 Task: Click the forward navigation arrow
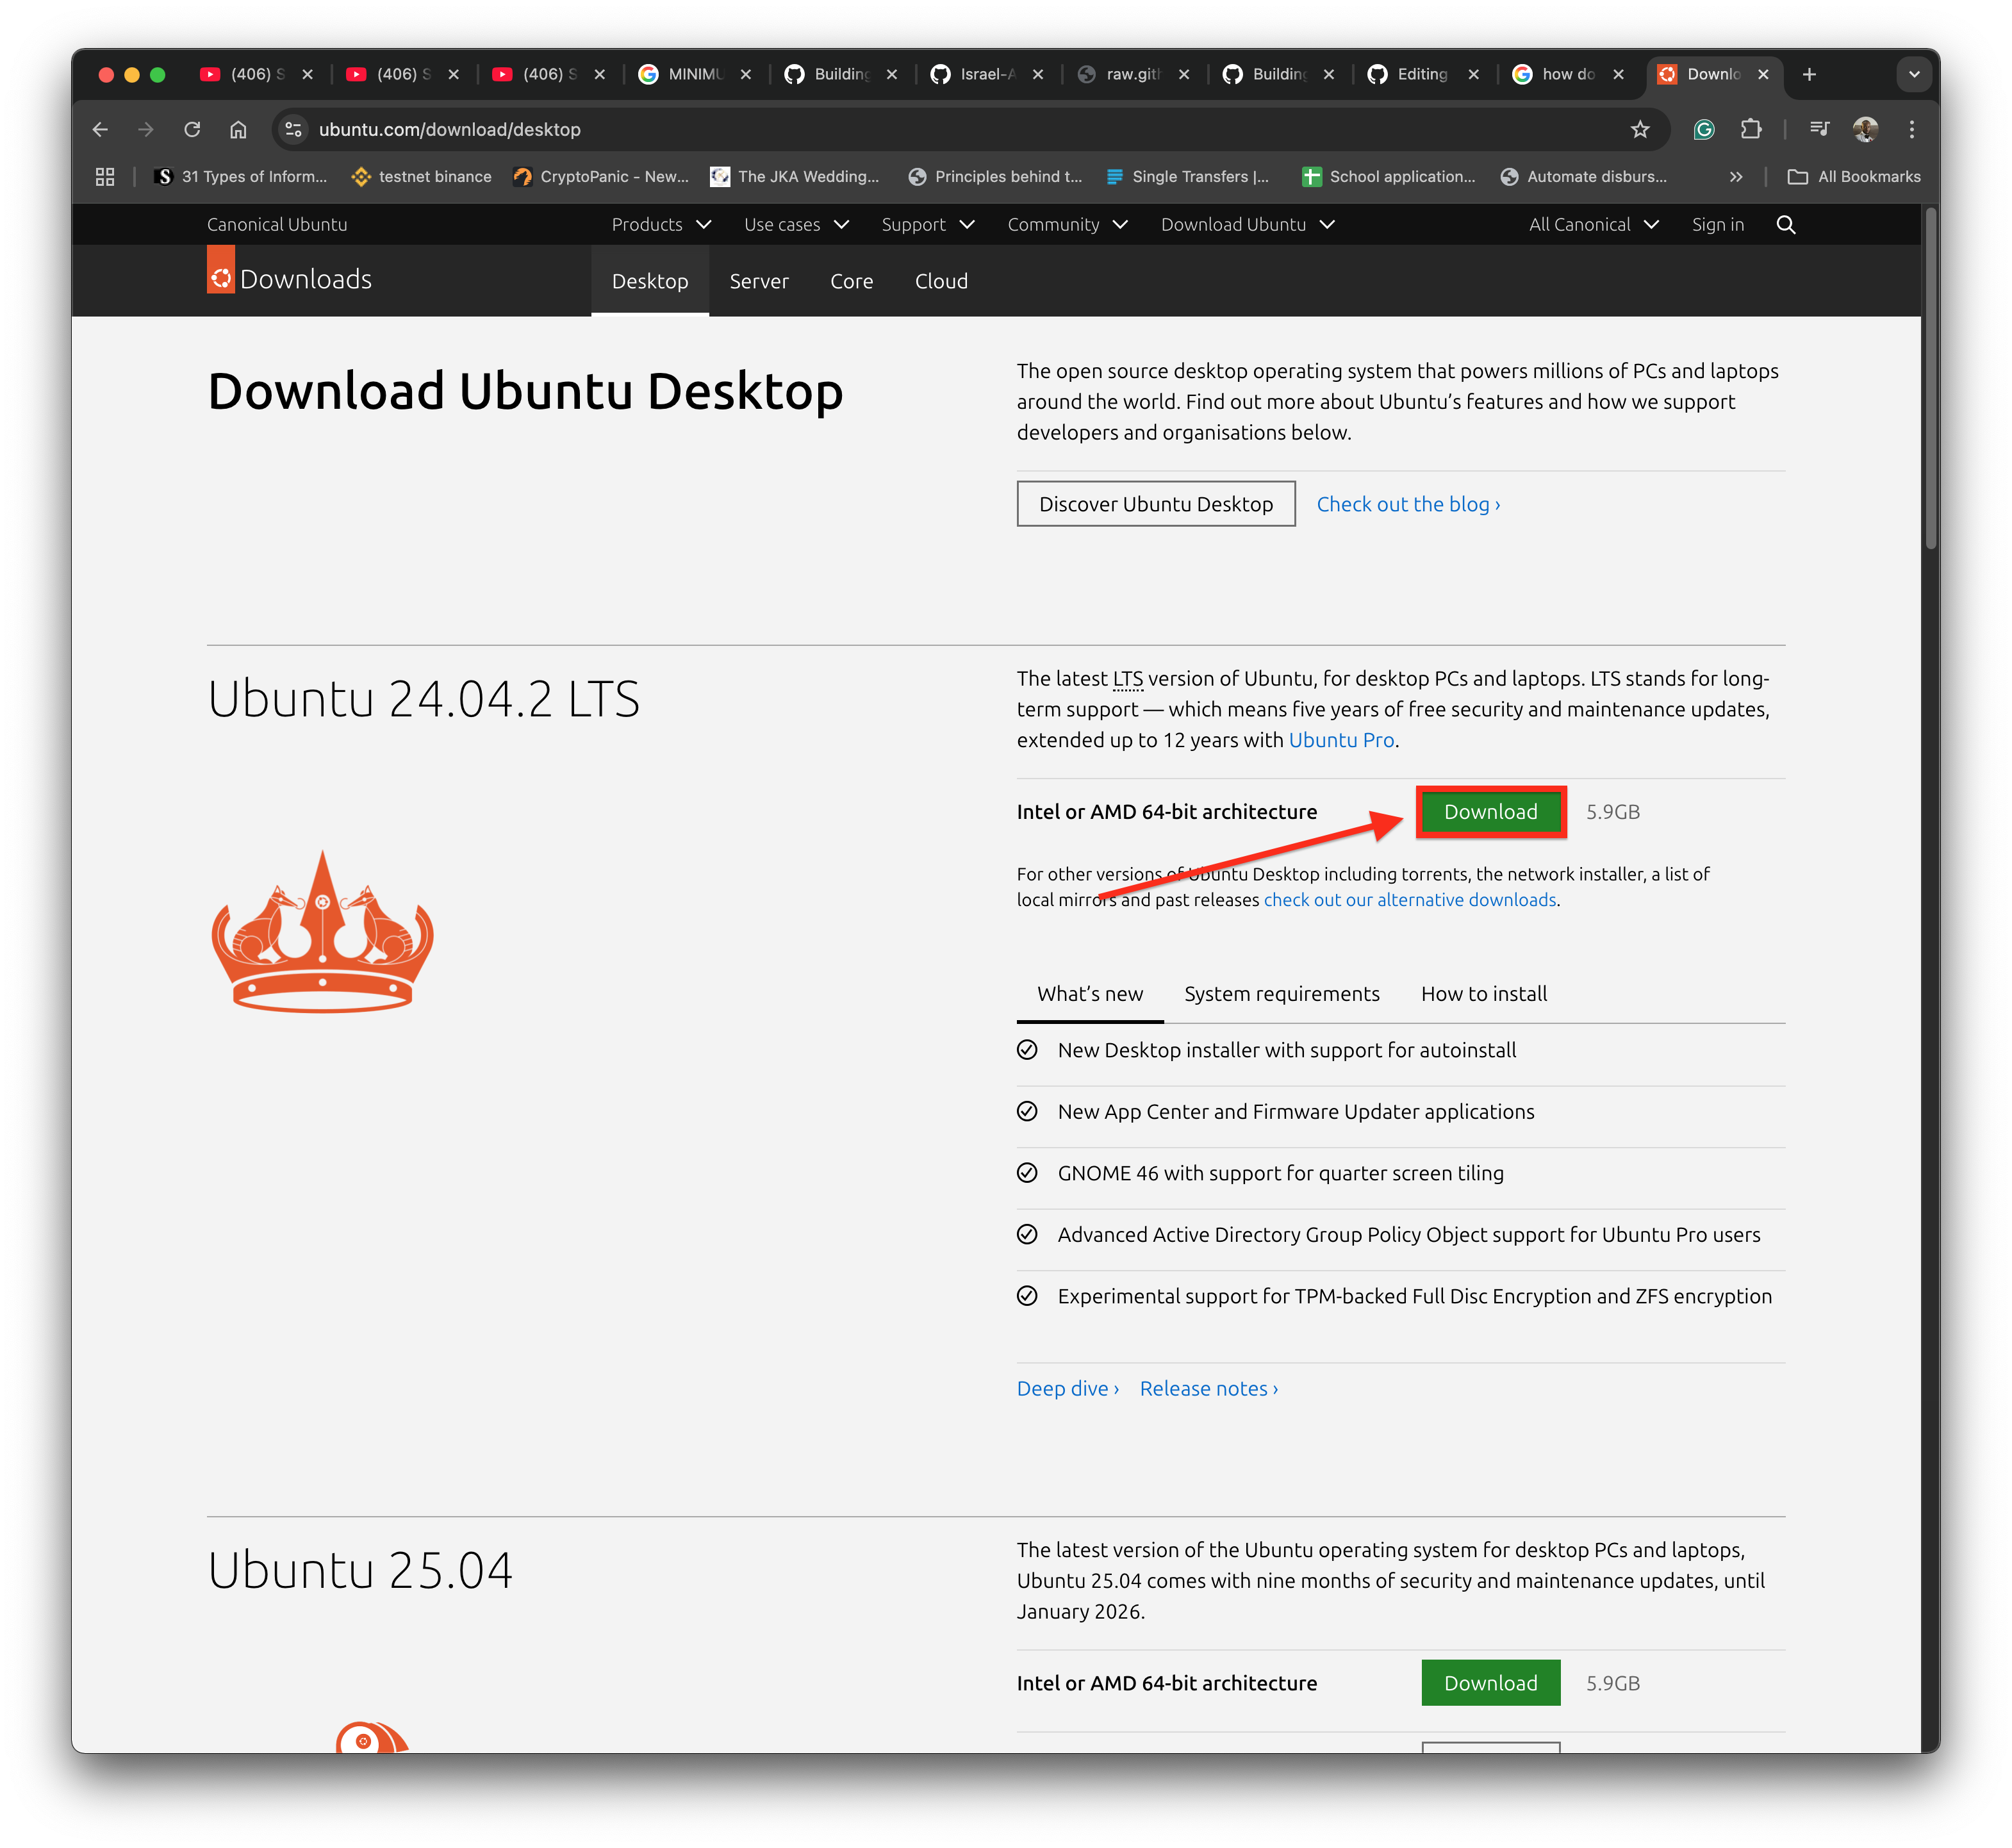146,129
